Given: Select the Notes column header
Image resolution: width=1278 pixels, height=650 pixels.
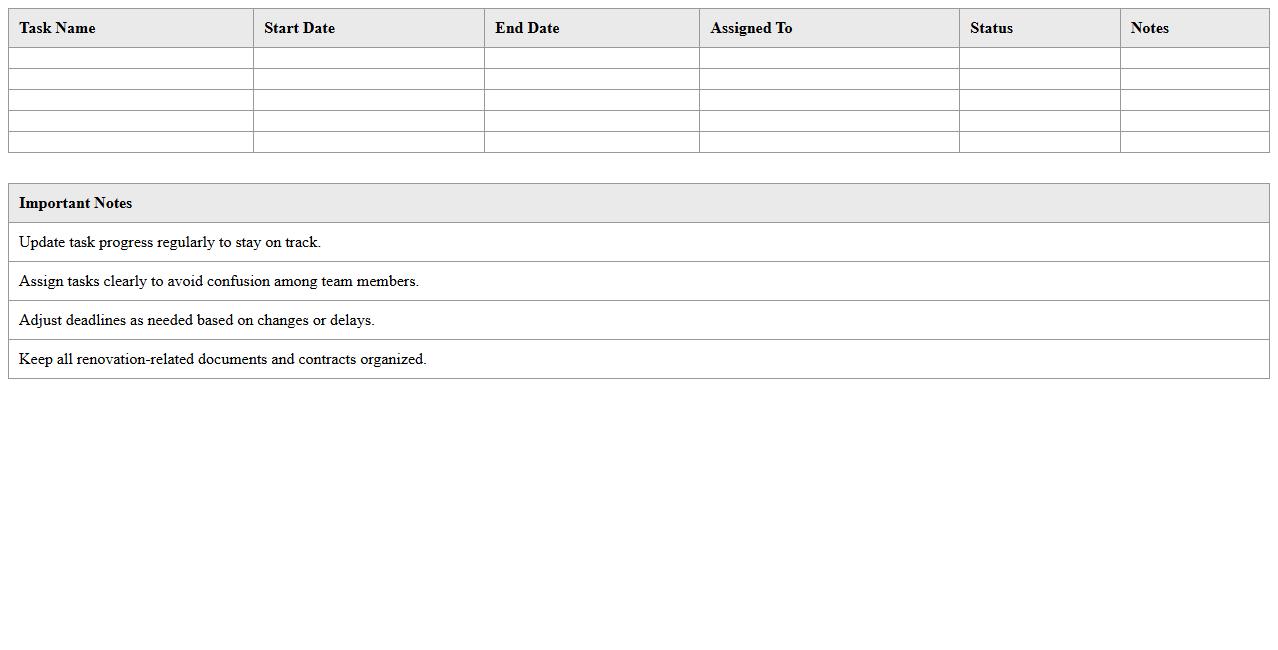Looking at the screenshot, I should coord(1149,28).
